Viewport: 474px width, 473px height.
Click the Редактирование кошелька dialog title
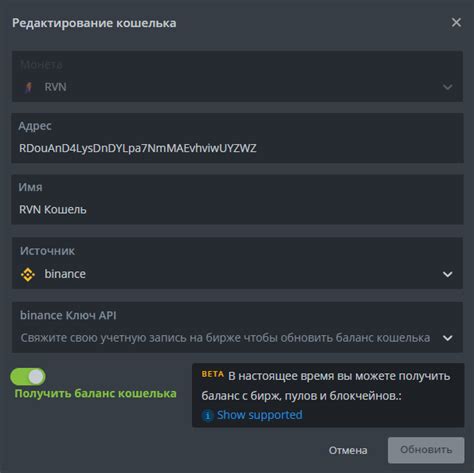tap(94, 23)
